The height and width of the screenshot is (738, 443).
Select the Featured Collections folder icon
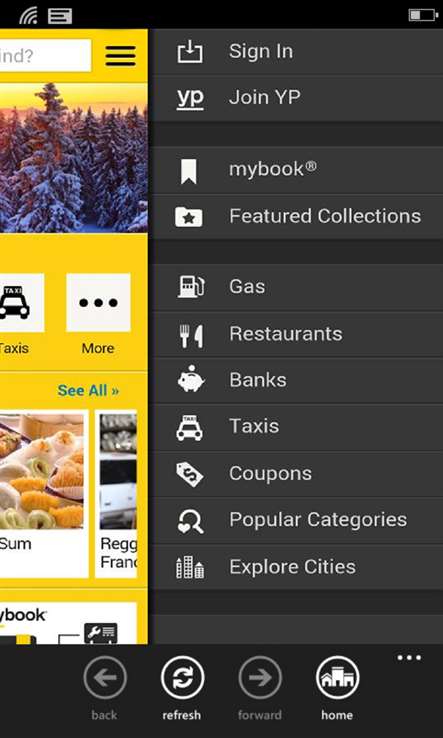[x=189, y=217]
